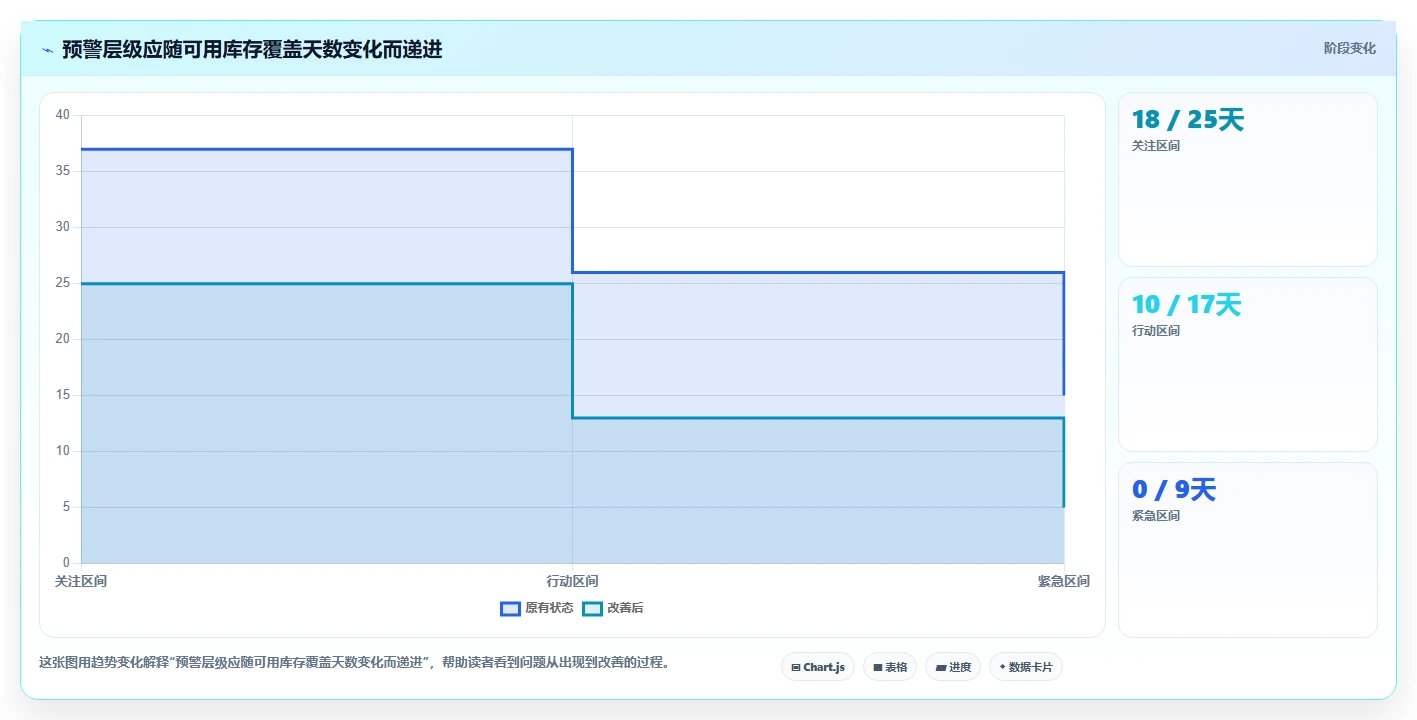1417x720 pixels.
Task: Select the 进度 tag chip
Action: pos(953,667)
